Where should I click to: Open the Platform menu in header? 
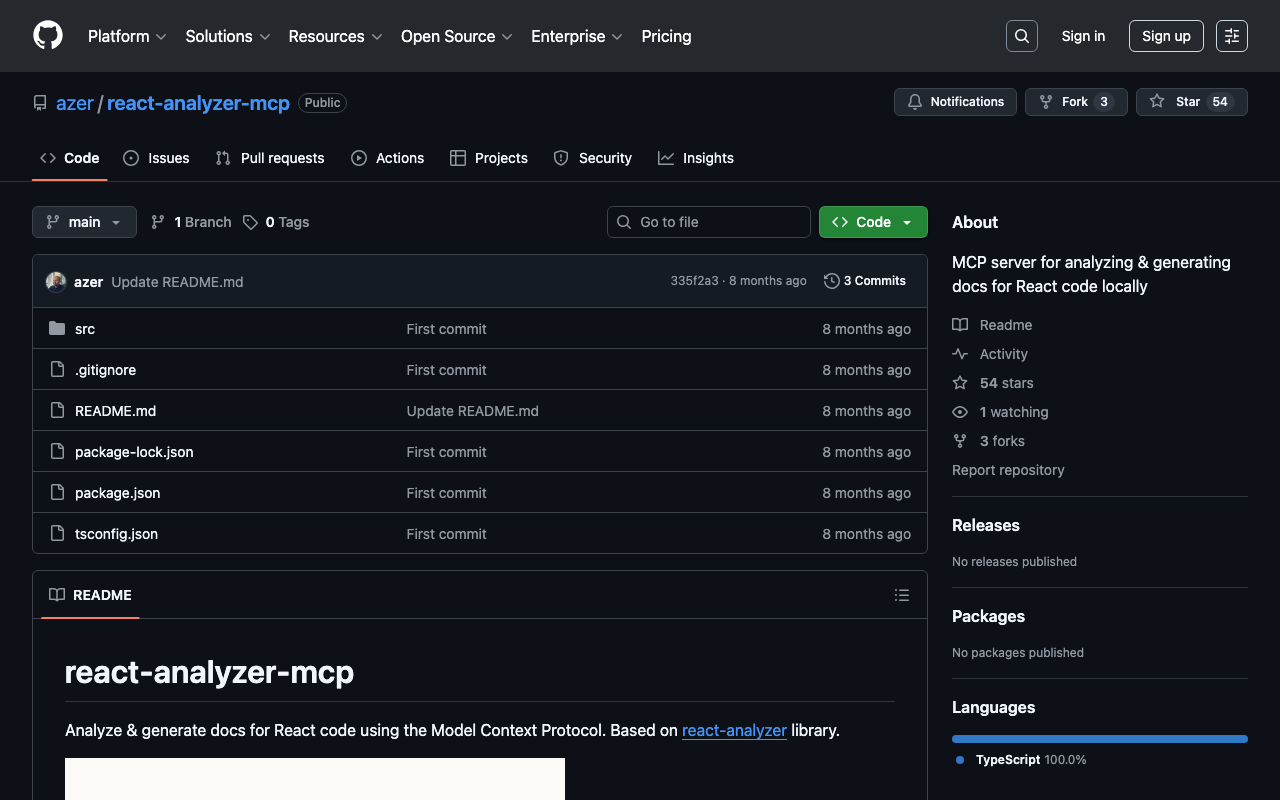pos(127,36)
